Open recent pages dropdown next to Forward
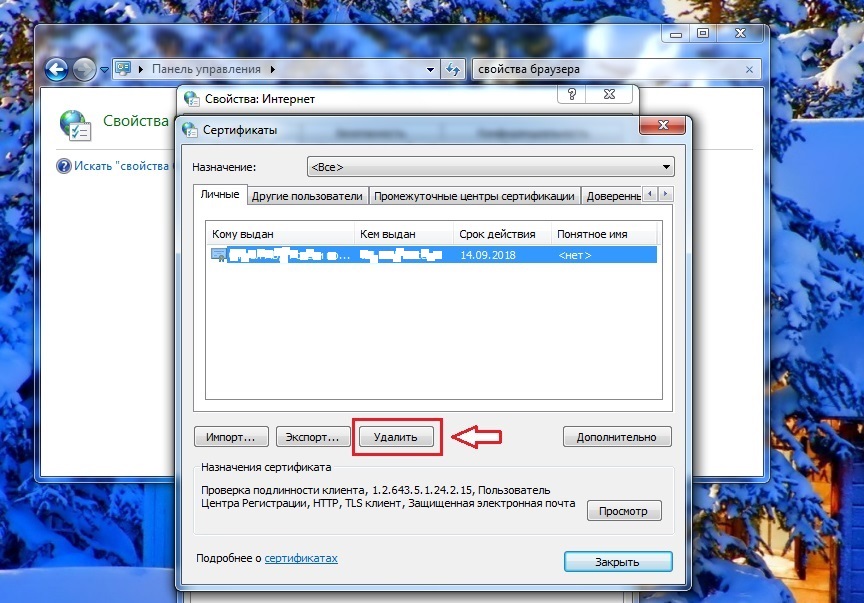 [x=103, y=69]
